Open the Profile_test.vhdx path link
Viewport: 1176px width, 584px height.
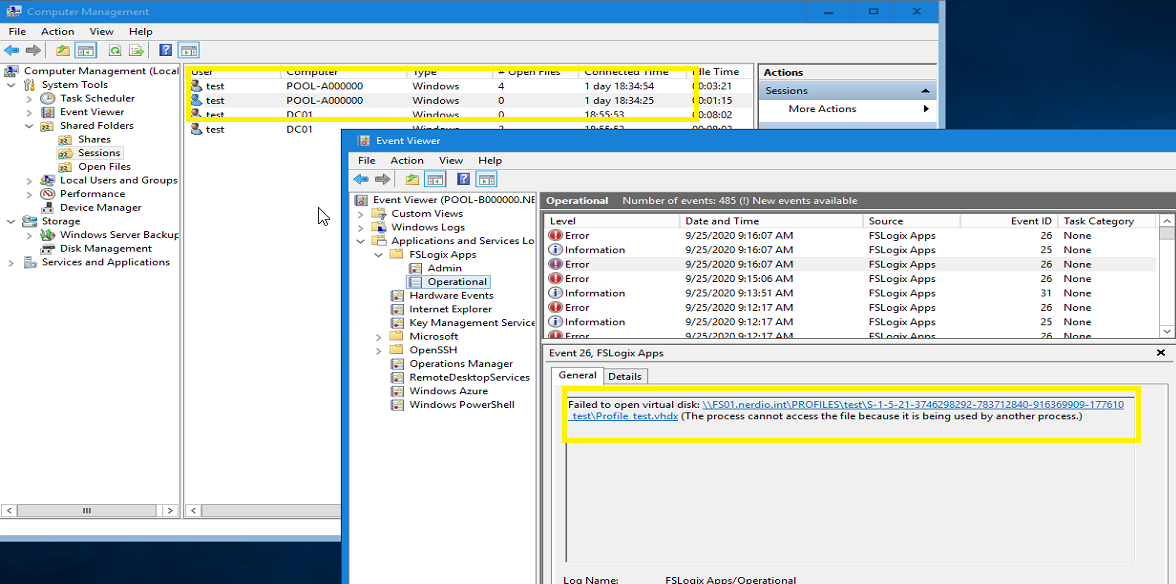845,410
